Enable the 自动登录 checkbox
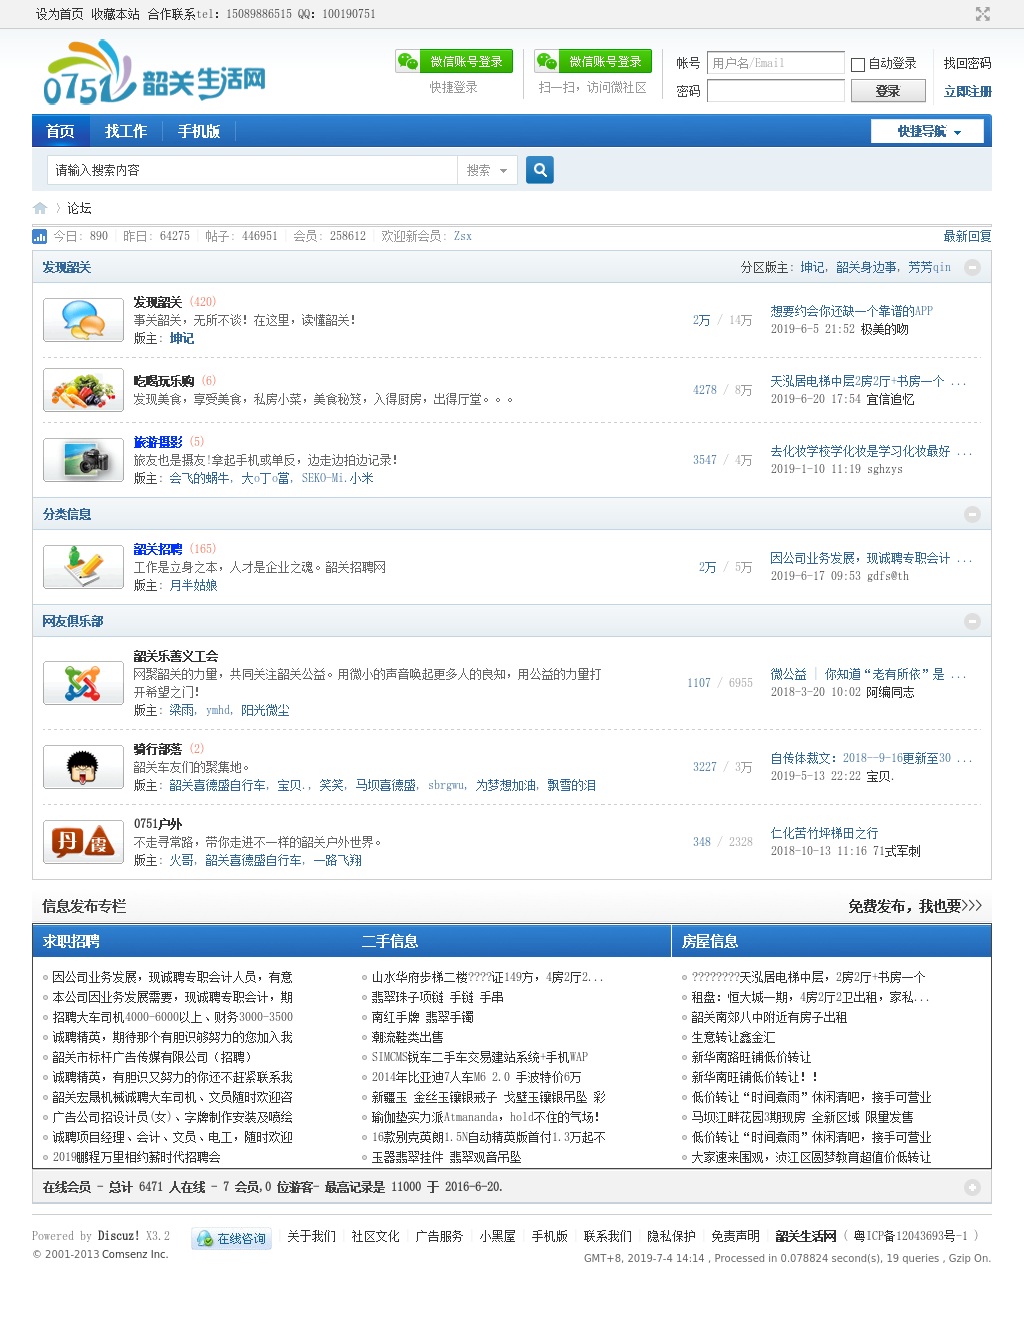1024x1318 pixels. (x=858, y=64)
